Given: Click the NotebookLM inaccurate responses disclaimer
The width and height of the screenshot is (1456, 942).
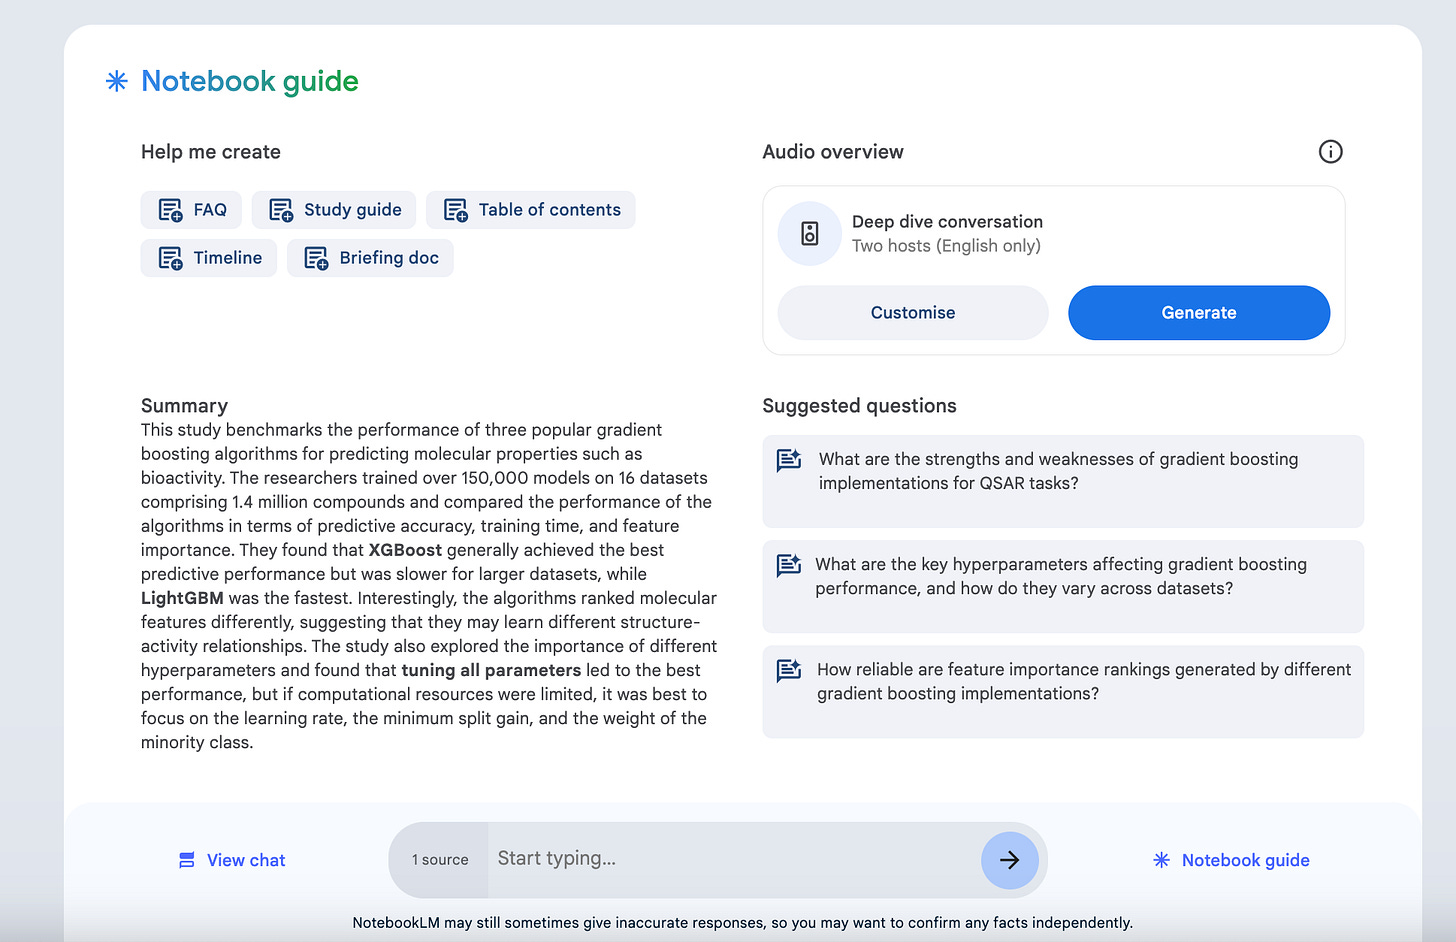Looking at the screenshot, I should [742, 923].
